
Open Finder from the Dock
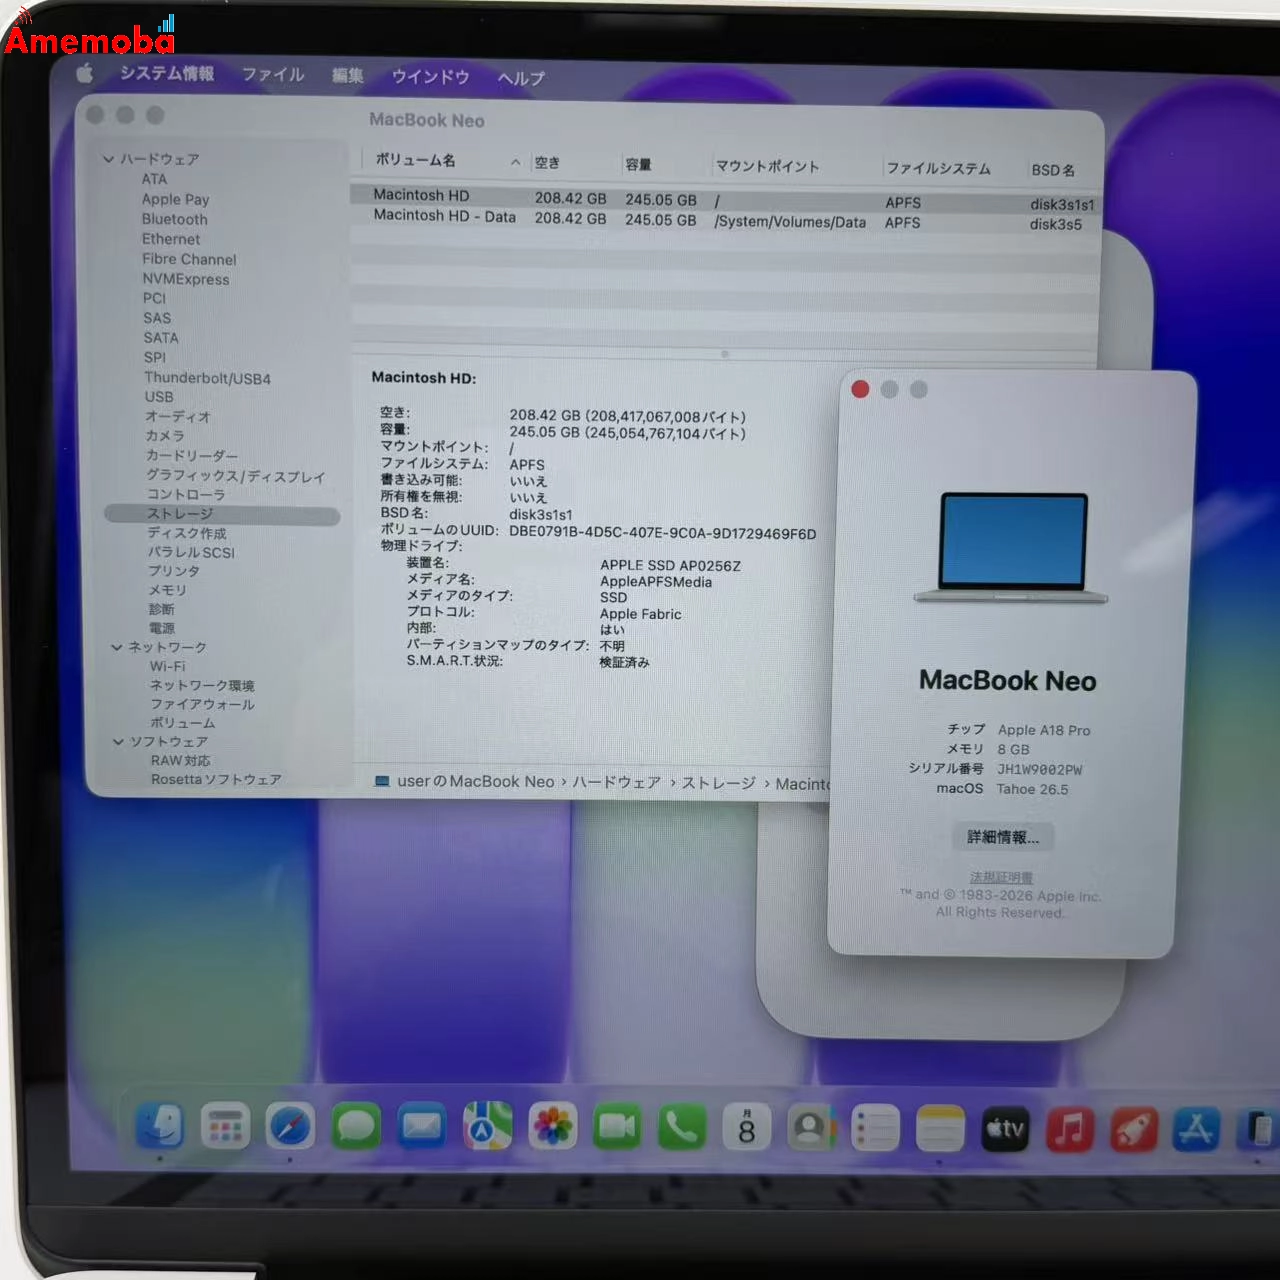click(x=159, y=1127)
